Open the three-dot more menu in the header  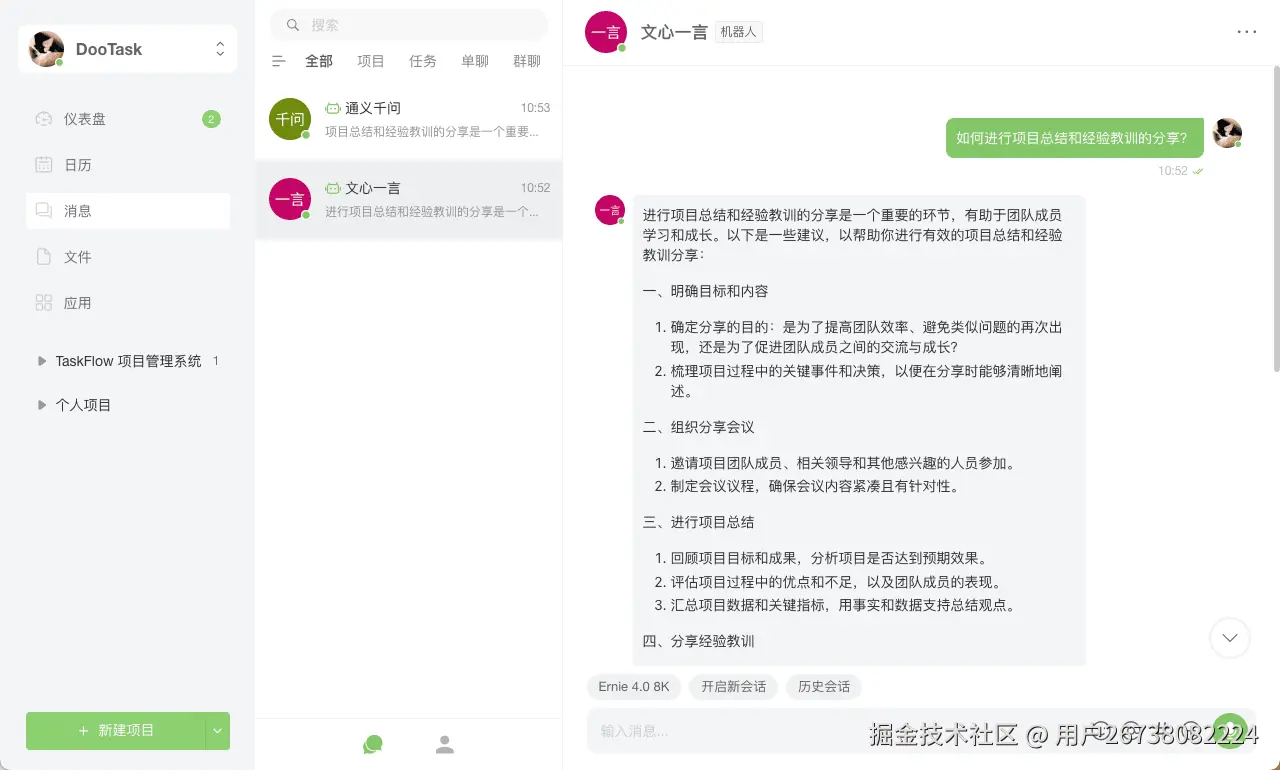pyautogui.click(x=1247, y=32)
